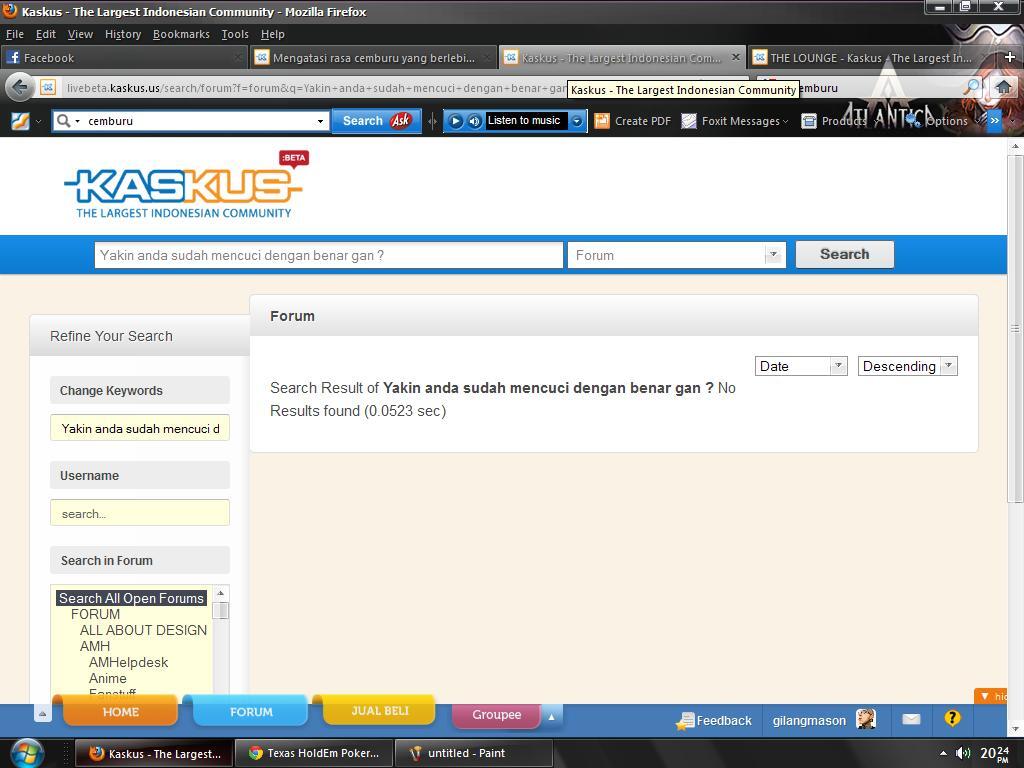Image resolution: width=1024 pixels, height=768 pixels.
Task: Click the Username search input field
Action: coord(140,513)
